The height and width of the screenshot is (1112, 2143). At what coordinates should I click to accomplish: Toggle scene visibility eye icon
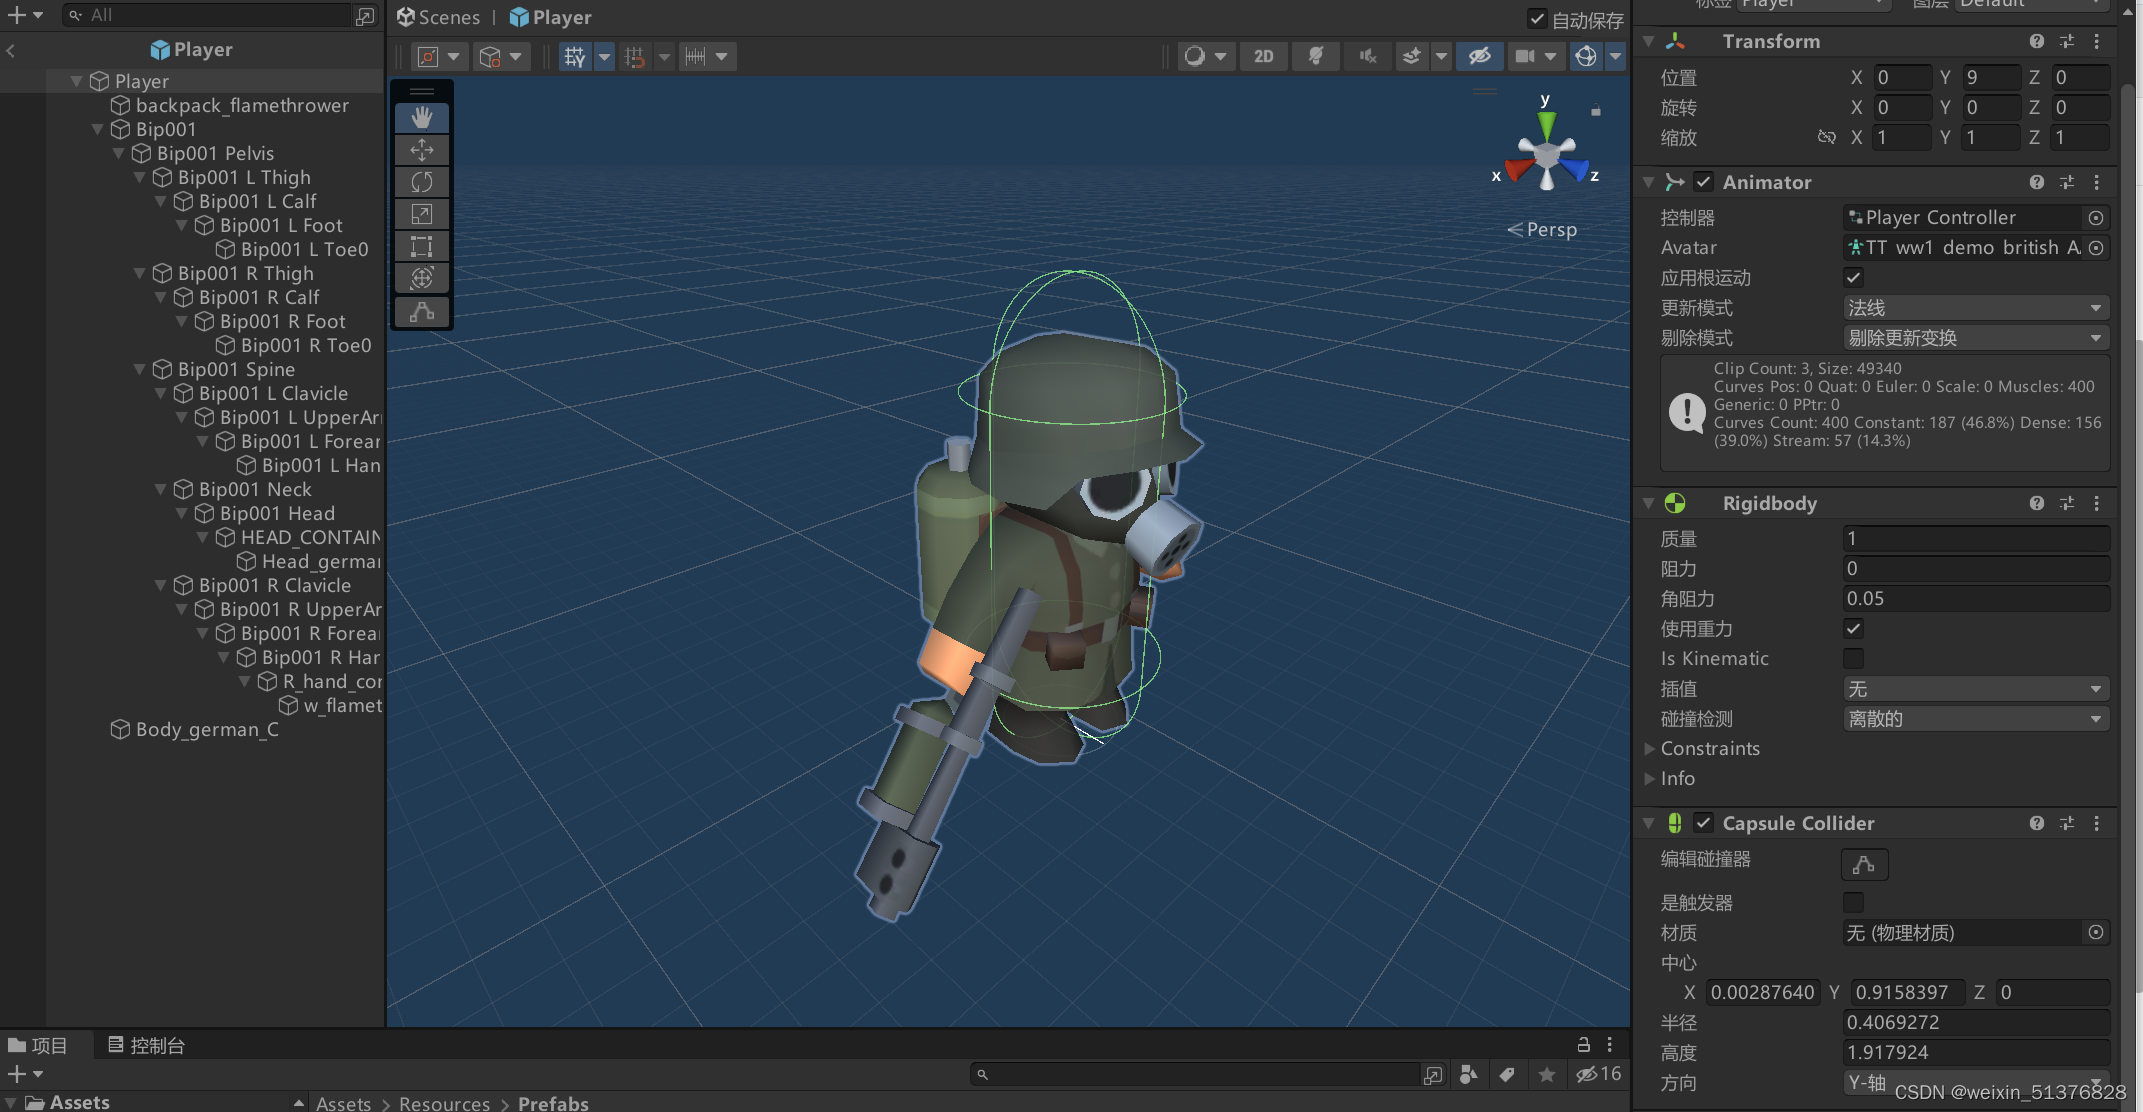tap(1480, 57)
